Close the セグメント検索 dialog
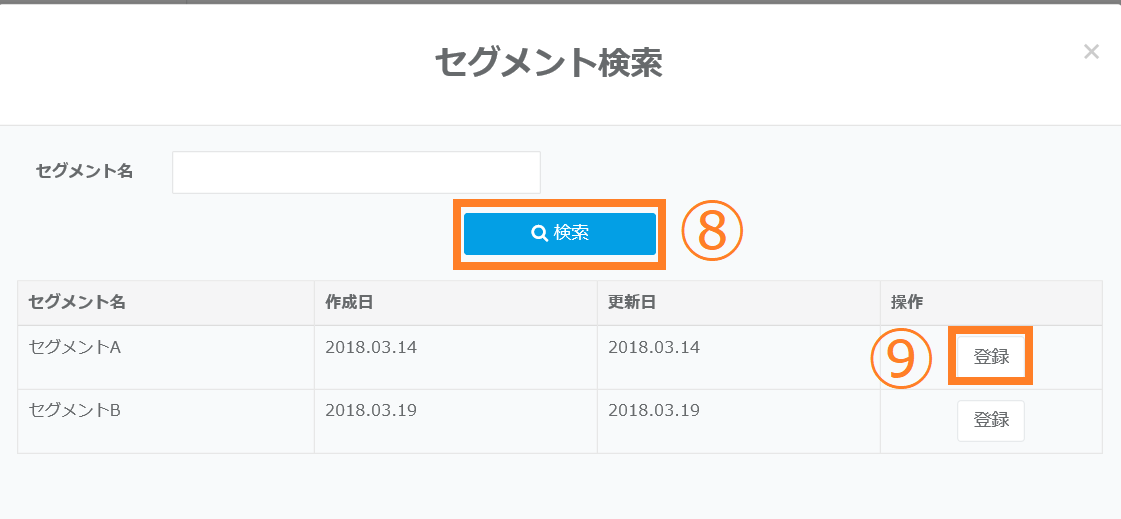This screenshot has width=1121, height=519. click(x=1091, y=52)
